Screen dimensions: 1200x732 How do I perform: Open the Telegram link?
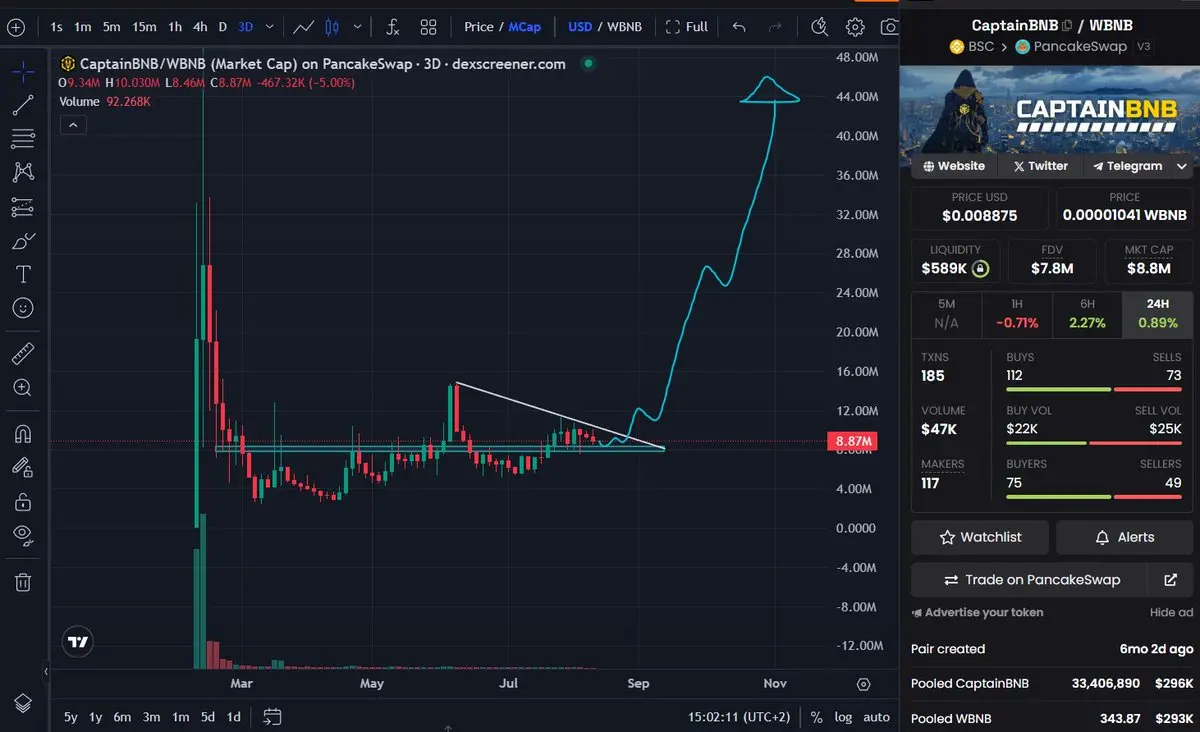[x=1127, y=166]
